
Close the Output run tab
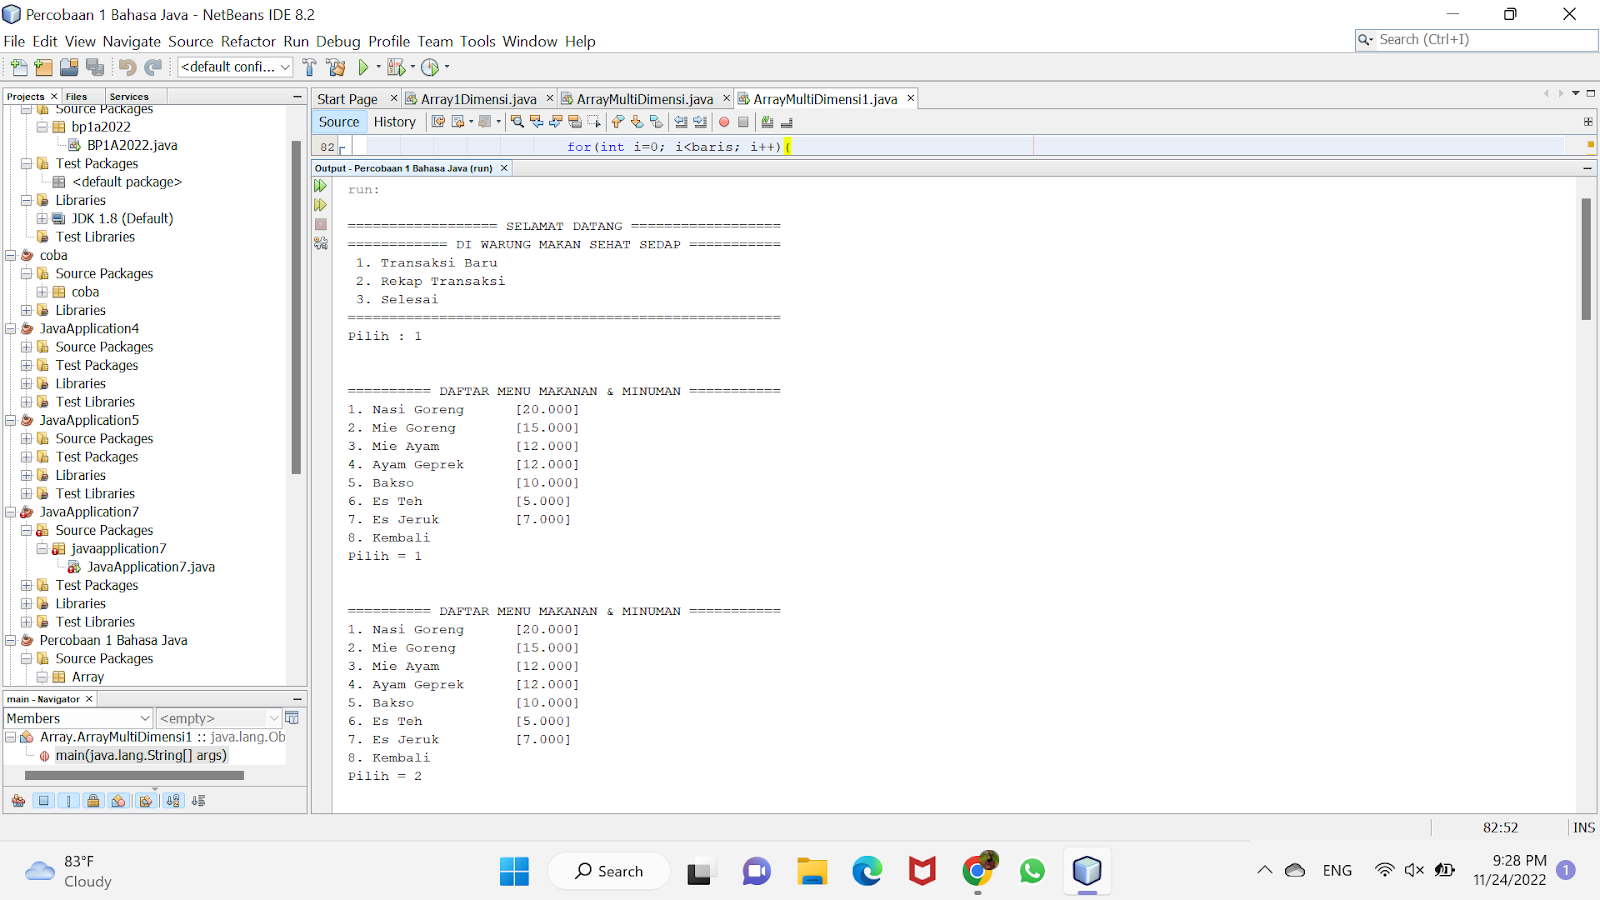pyautogui.click(x=504, y=168)
